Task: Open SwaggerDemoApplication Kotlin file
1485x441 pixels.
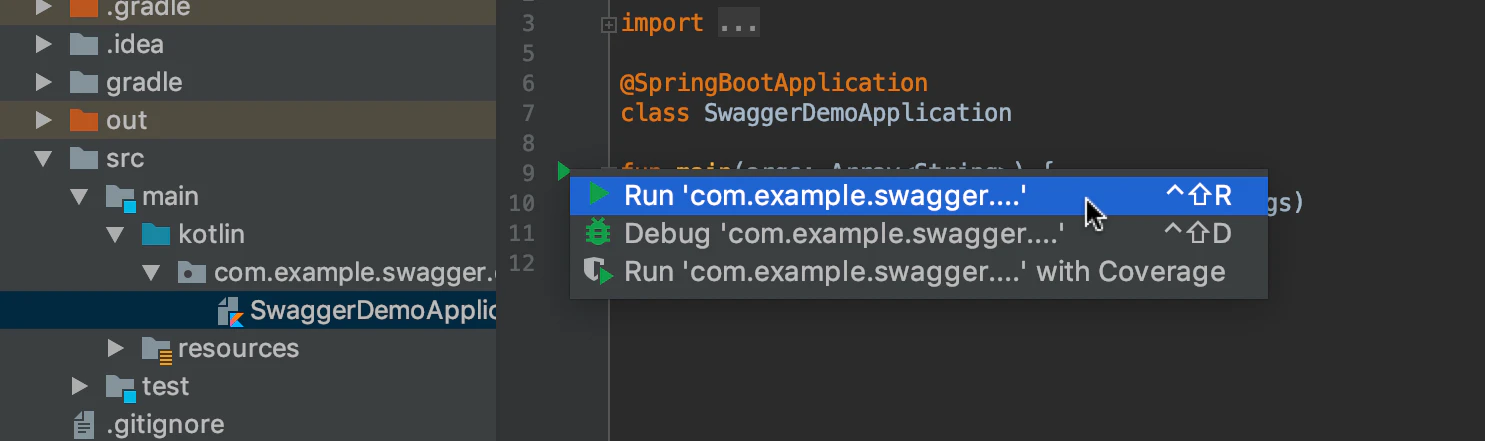Action: (x=248, y=310)
